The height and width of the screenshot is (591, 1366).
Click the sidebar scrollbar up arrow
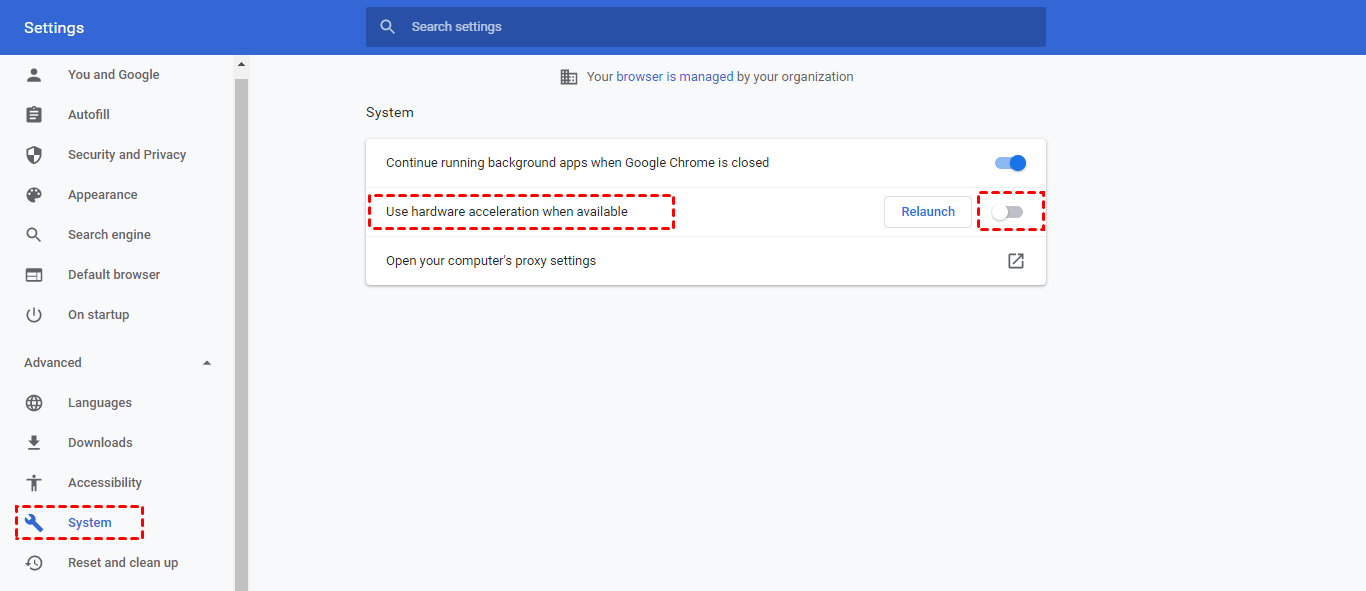point(241,65)
